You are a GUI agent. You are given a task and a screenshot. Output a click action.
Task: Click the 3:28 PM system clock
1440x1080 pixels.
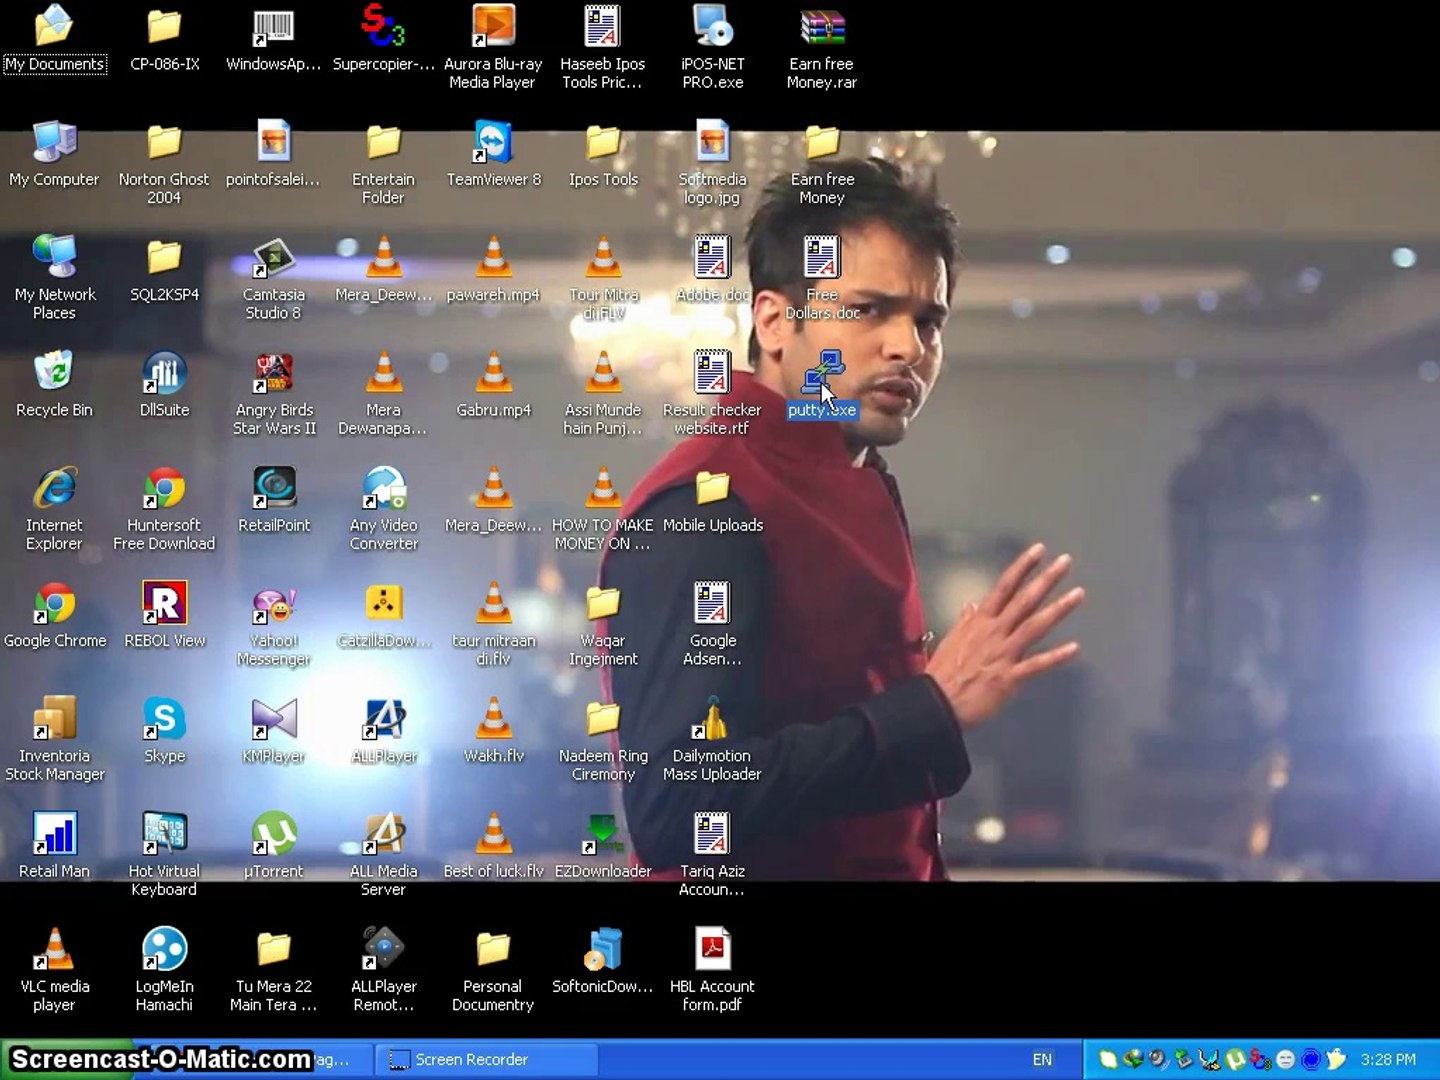[x=1388, y=1059]
